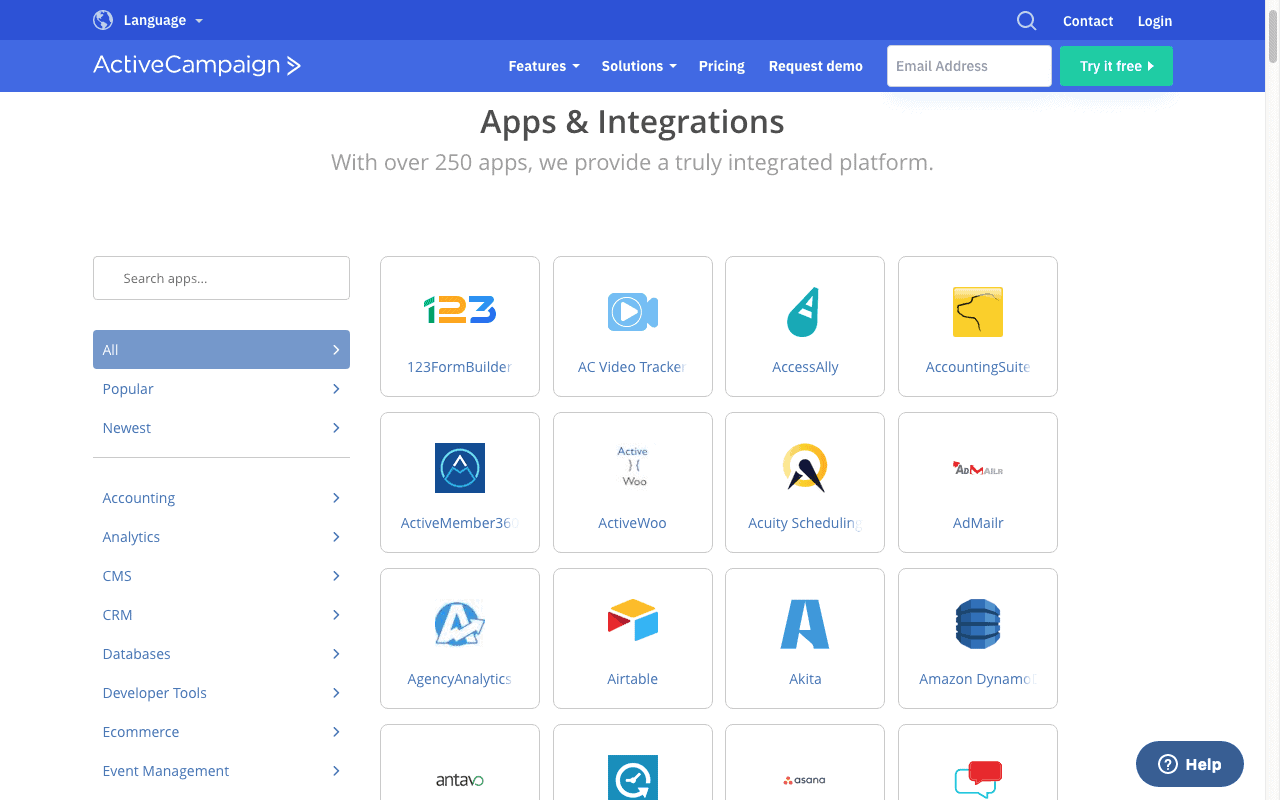Open the red chat bubble app icon
This screenshot has height=800, width=1280.
978,779
